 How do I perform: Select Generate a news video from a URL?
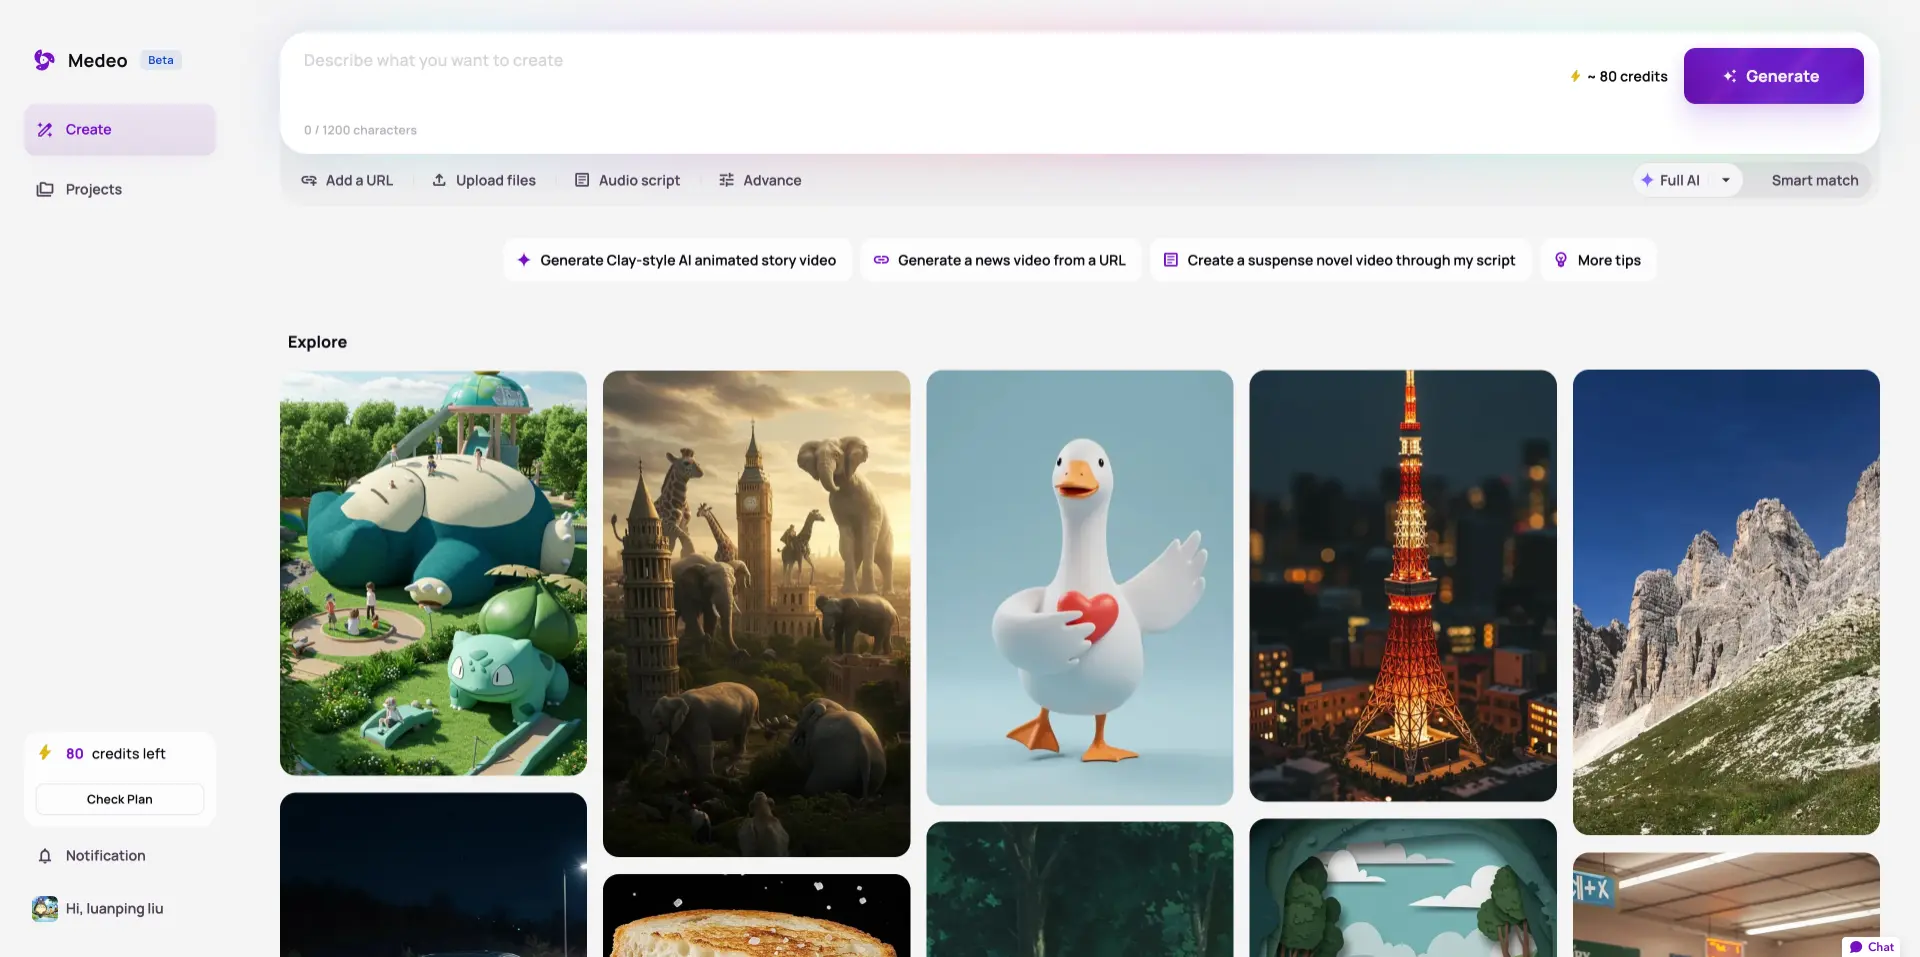(1000, 260)
